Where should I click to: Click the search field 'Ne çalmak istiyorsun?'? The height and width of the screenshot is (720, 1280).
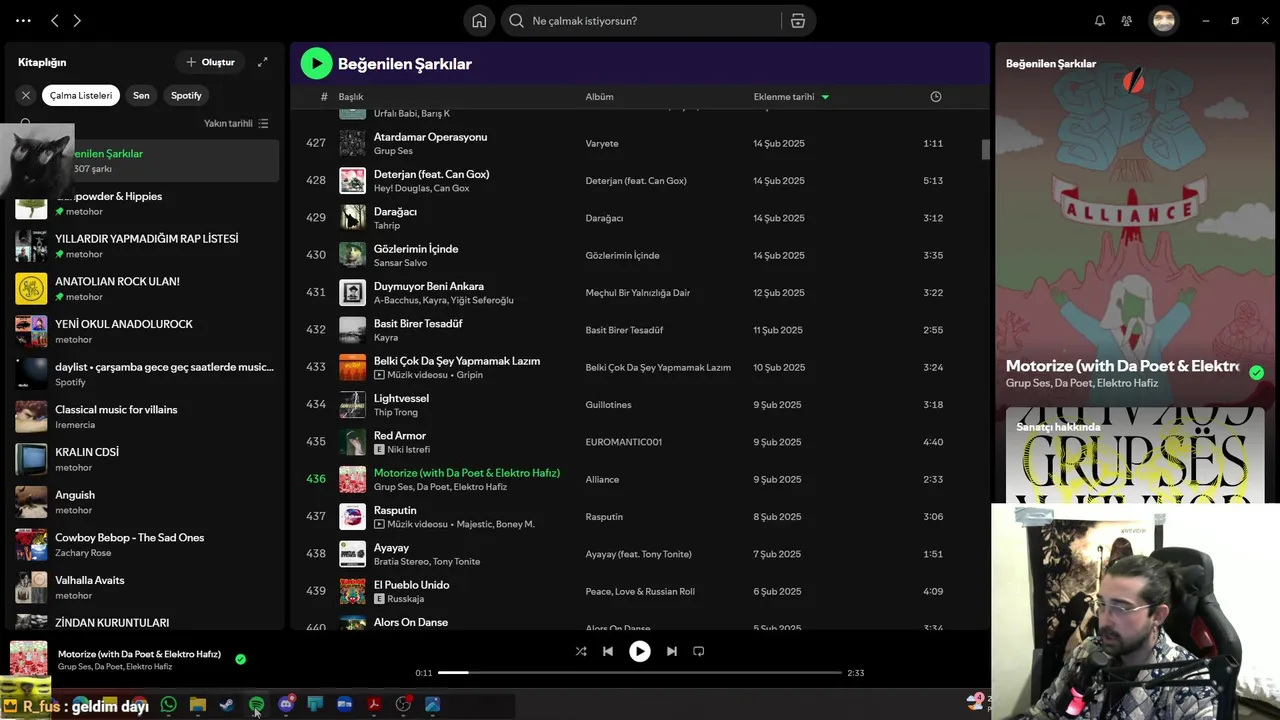point(640,21)
